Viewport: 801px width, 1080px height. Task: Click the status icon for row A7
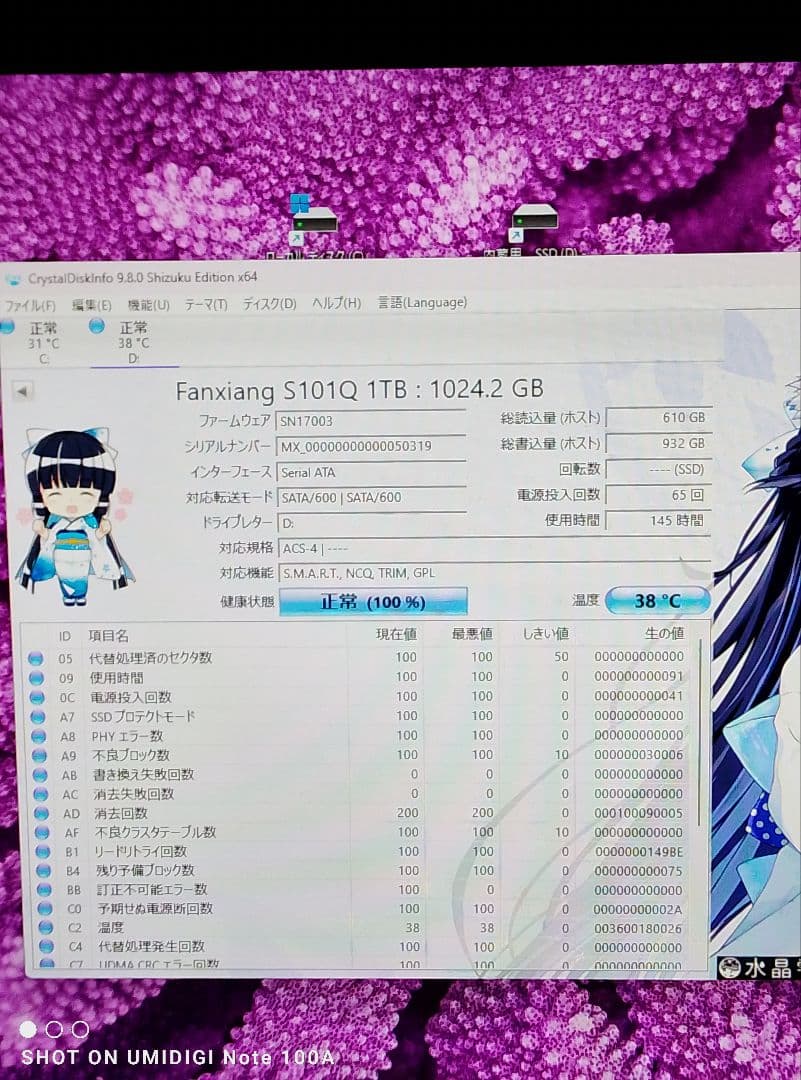point(38,717)
